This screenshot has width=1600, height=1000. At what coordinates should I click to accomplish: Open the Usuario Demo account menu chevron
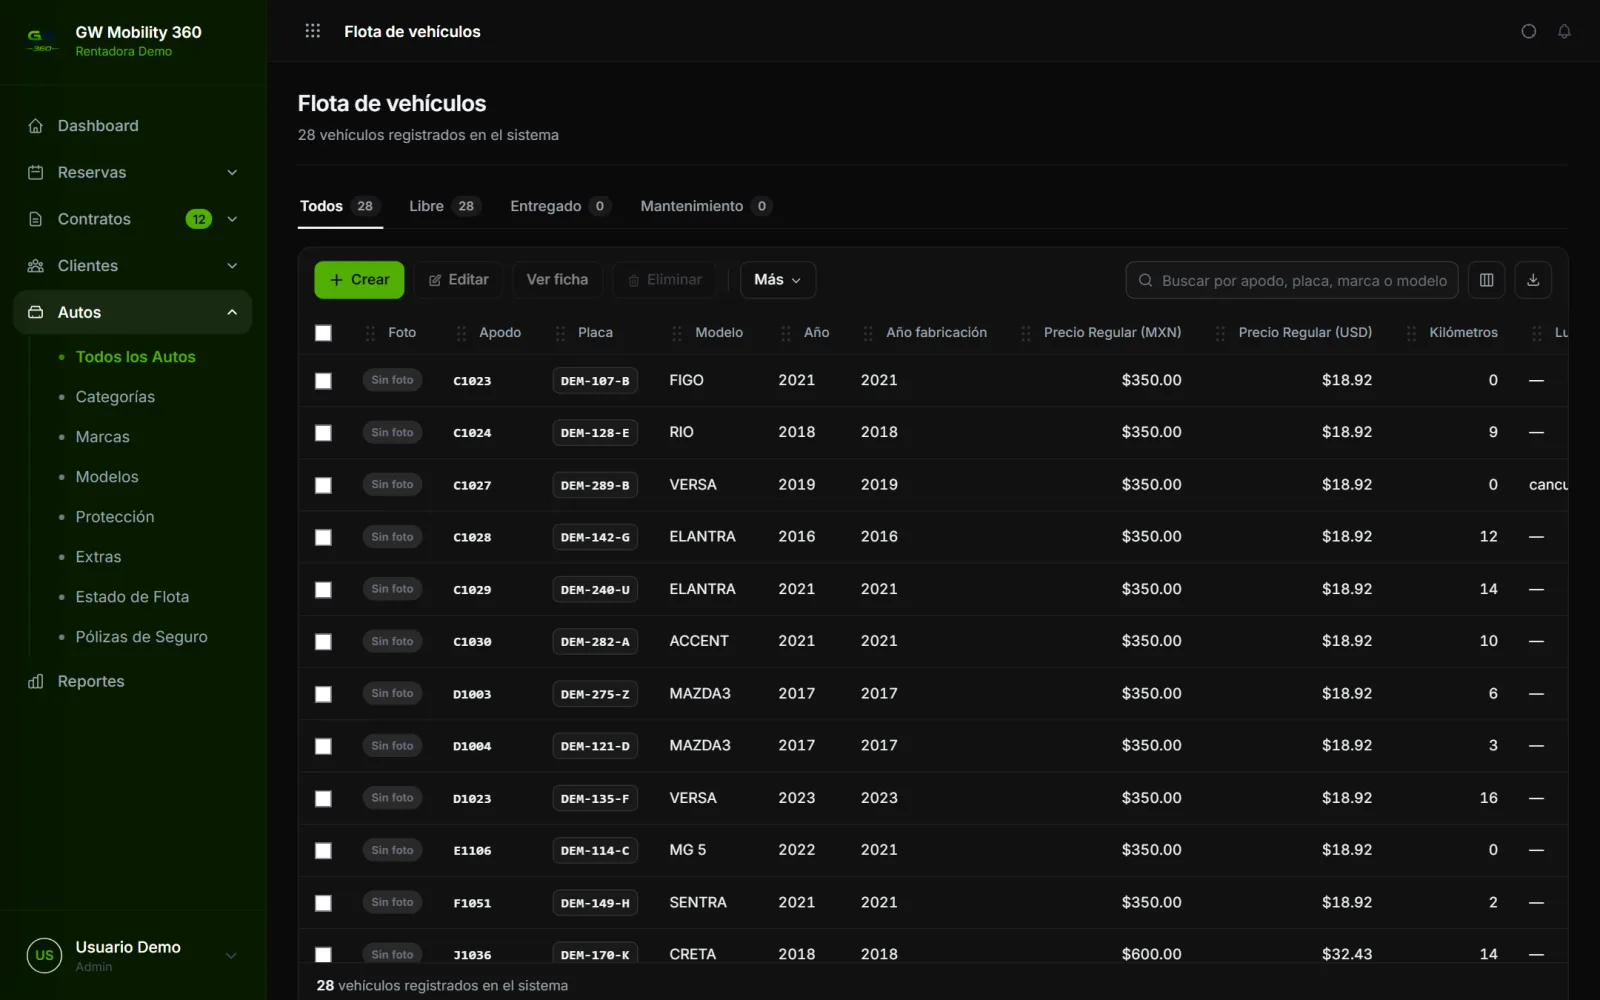pos(231,955)
